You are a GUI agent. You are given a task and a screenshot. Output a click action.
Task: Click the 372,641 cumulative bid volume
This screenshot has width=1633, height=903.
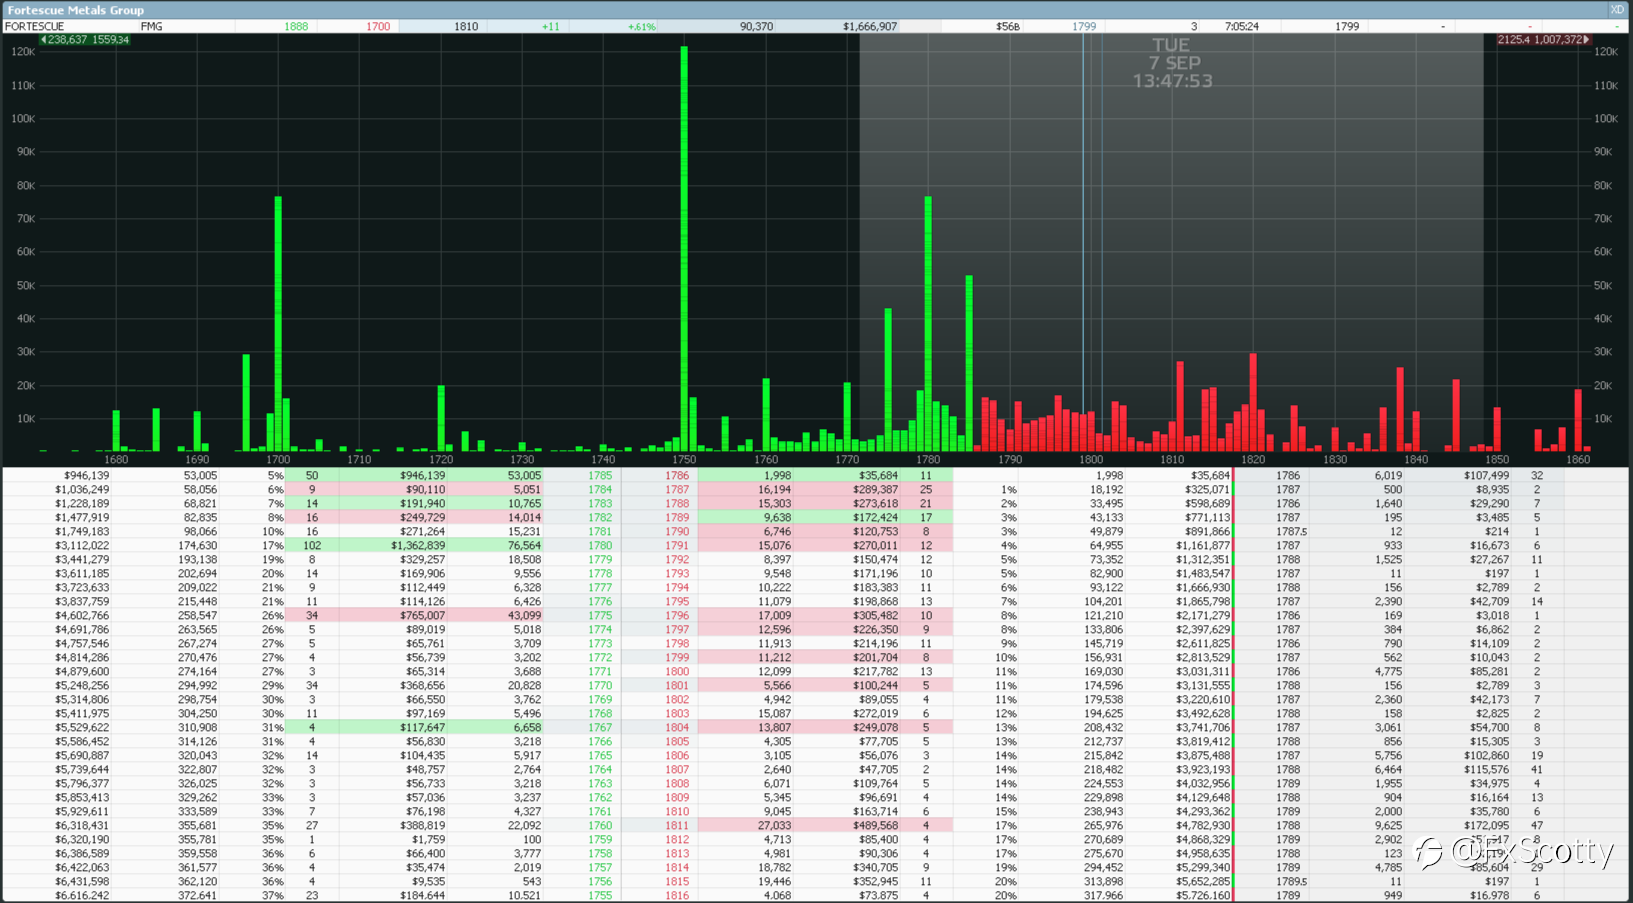coord(196,896)
